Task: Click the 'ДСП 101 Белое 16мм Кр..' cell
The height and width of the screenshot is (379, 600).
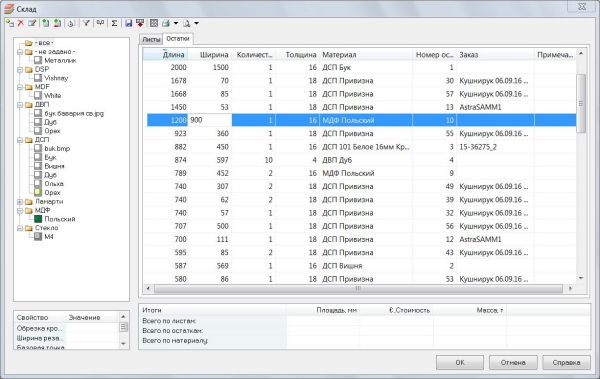Action: pos(366,147)
